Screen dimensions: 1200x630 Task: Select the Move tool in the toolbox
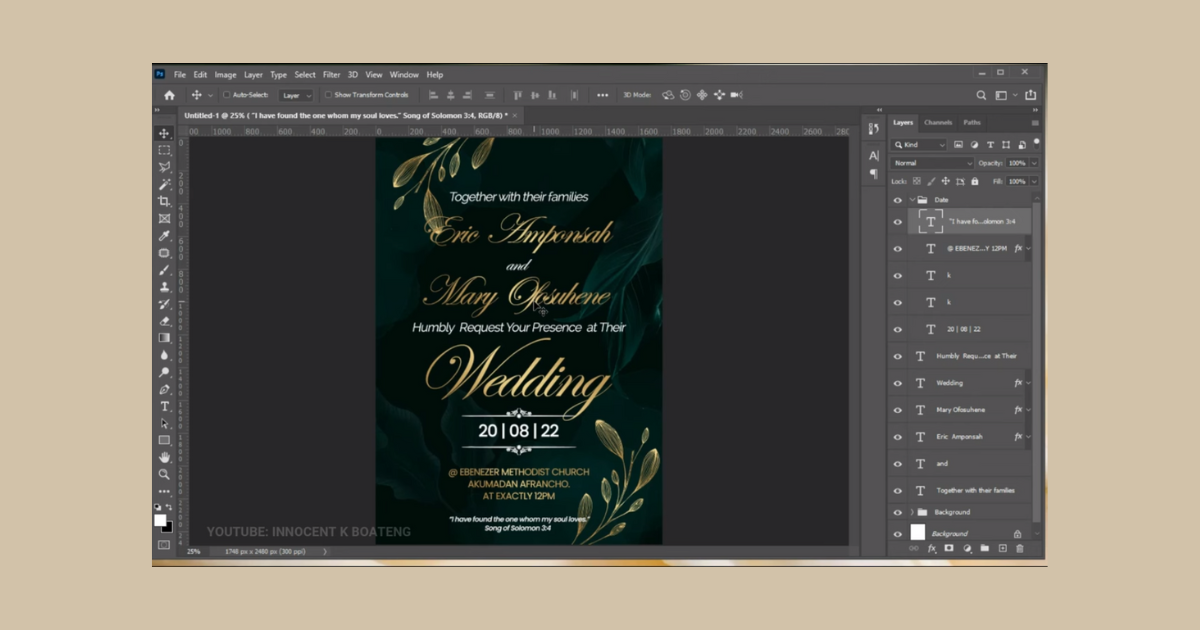[164, 133]
